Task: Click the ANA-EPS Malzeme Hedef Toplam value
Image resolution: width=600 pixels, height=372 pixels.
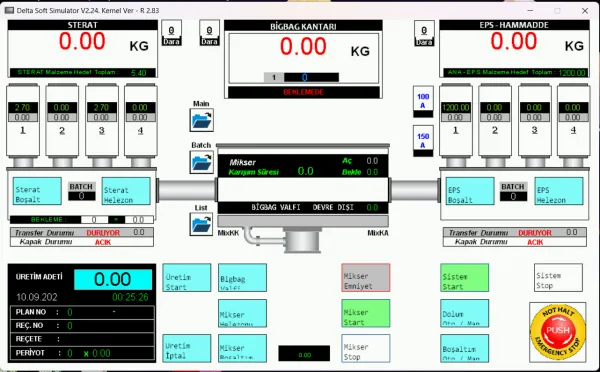Action: (572, 73)
